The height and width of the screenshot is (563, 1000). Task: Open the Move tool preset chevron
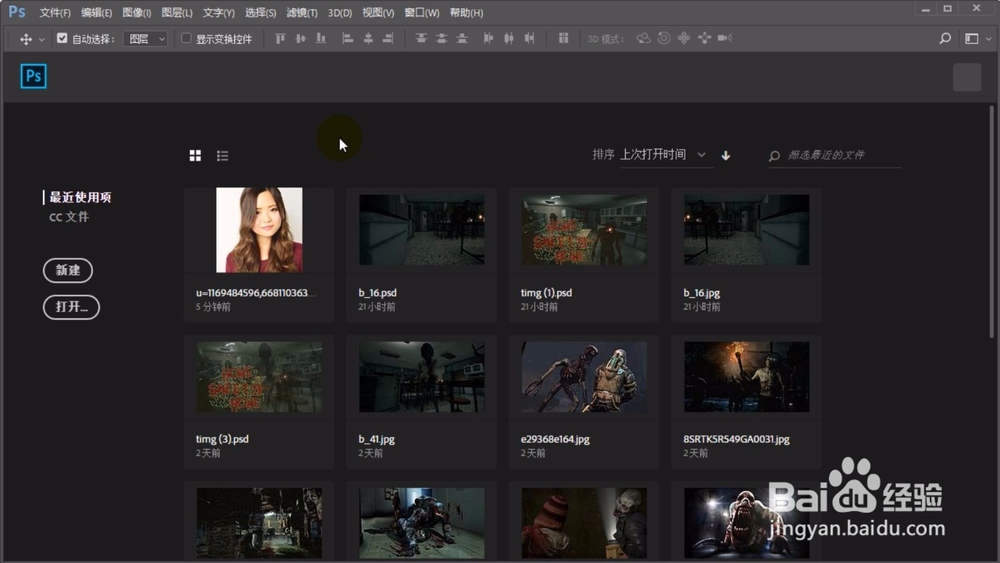(42, 40)
